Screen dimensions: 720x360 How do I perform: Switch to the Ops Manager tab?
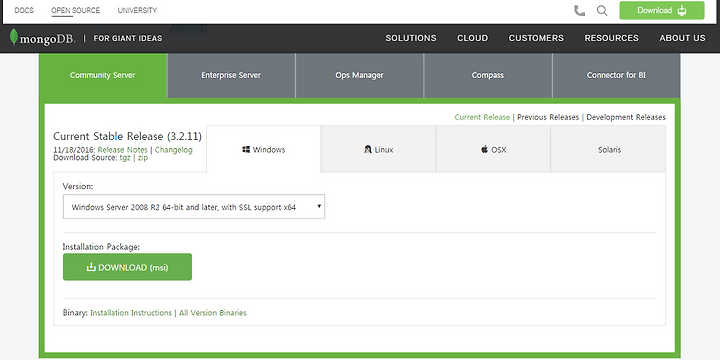359,75
